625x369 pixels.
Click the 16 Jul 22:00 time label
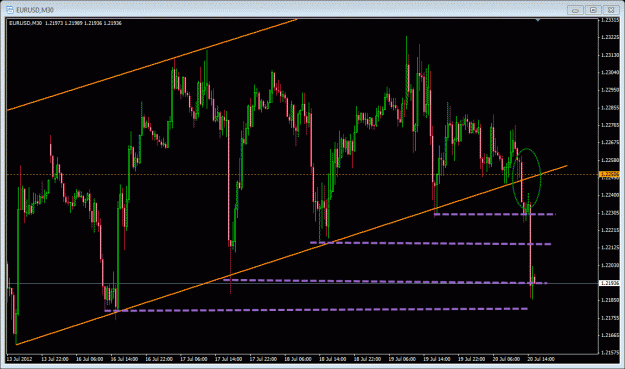(x=159, y=359)
